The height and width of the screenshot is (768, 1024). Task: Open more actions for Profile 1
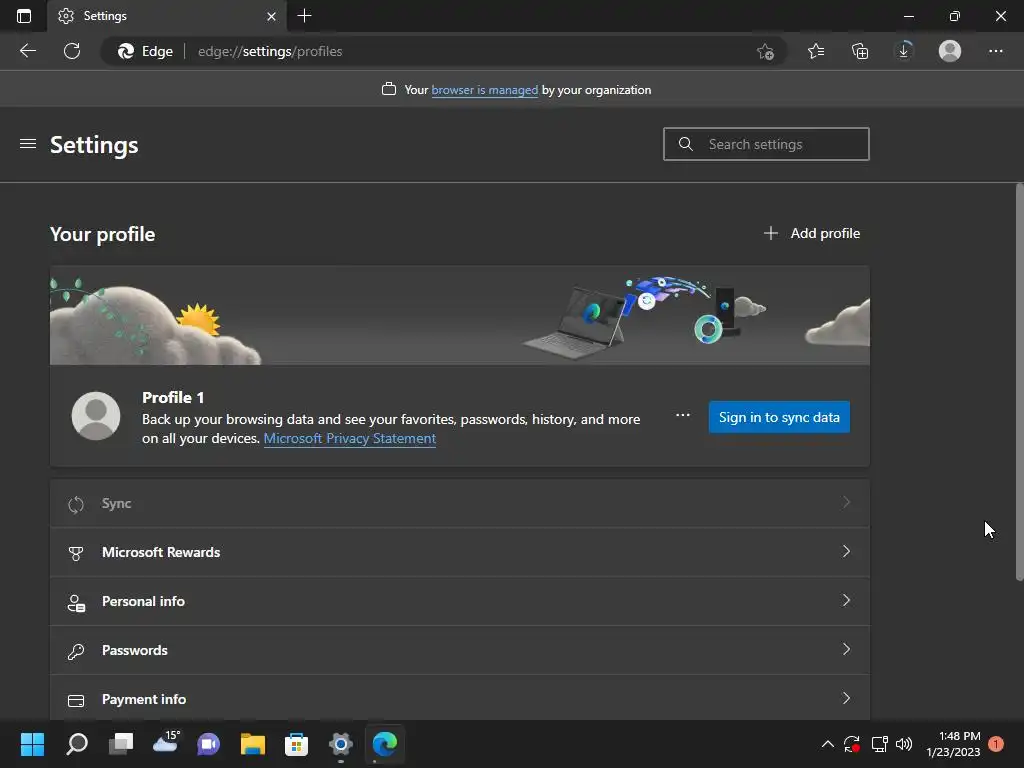682,415
